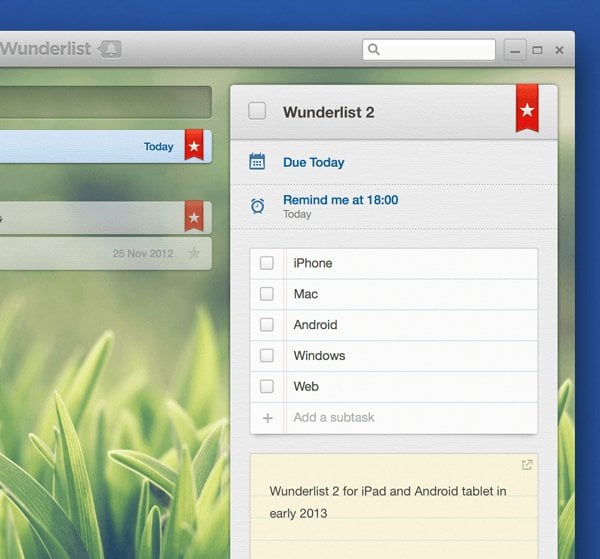
Task: Tick the iPhone subtask checkbox
Action: [x=267, y=263]
